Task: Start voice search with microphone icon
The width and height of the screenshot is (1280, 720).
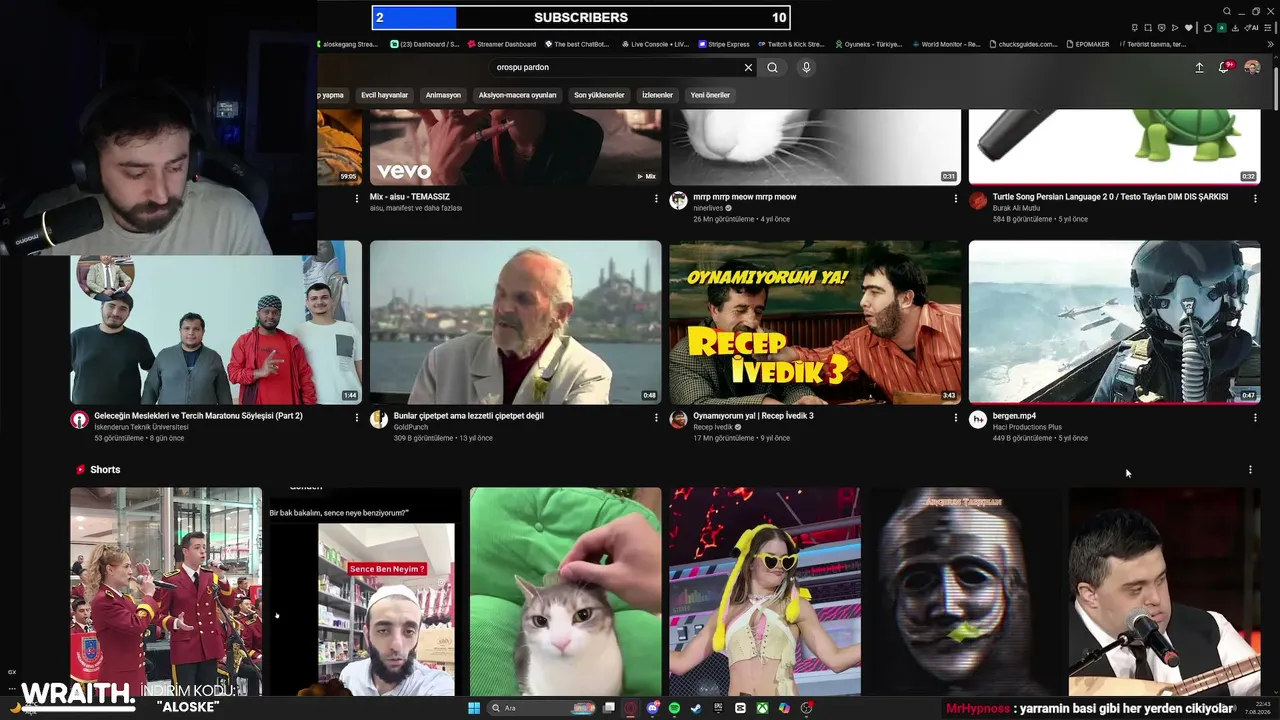Action: click(x=806, y=67)
